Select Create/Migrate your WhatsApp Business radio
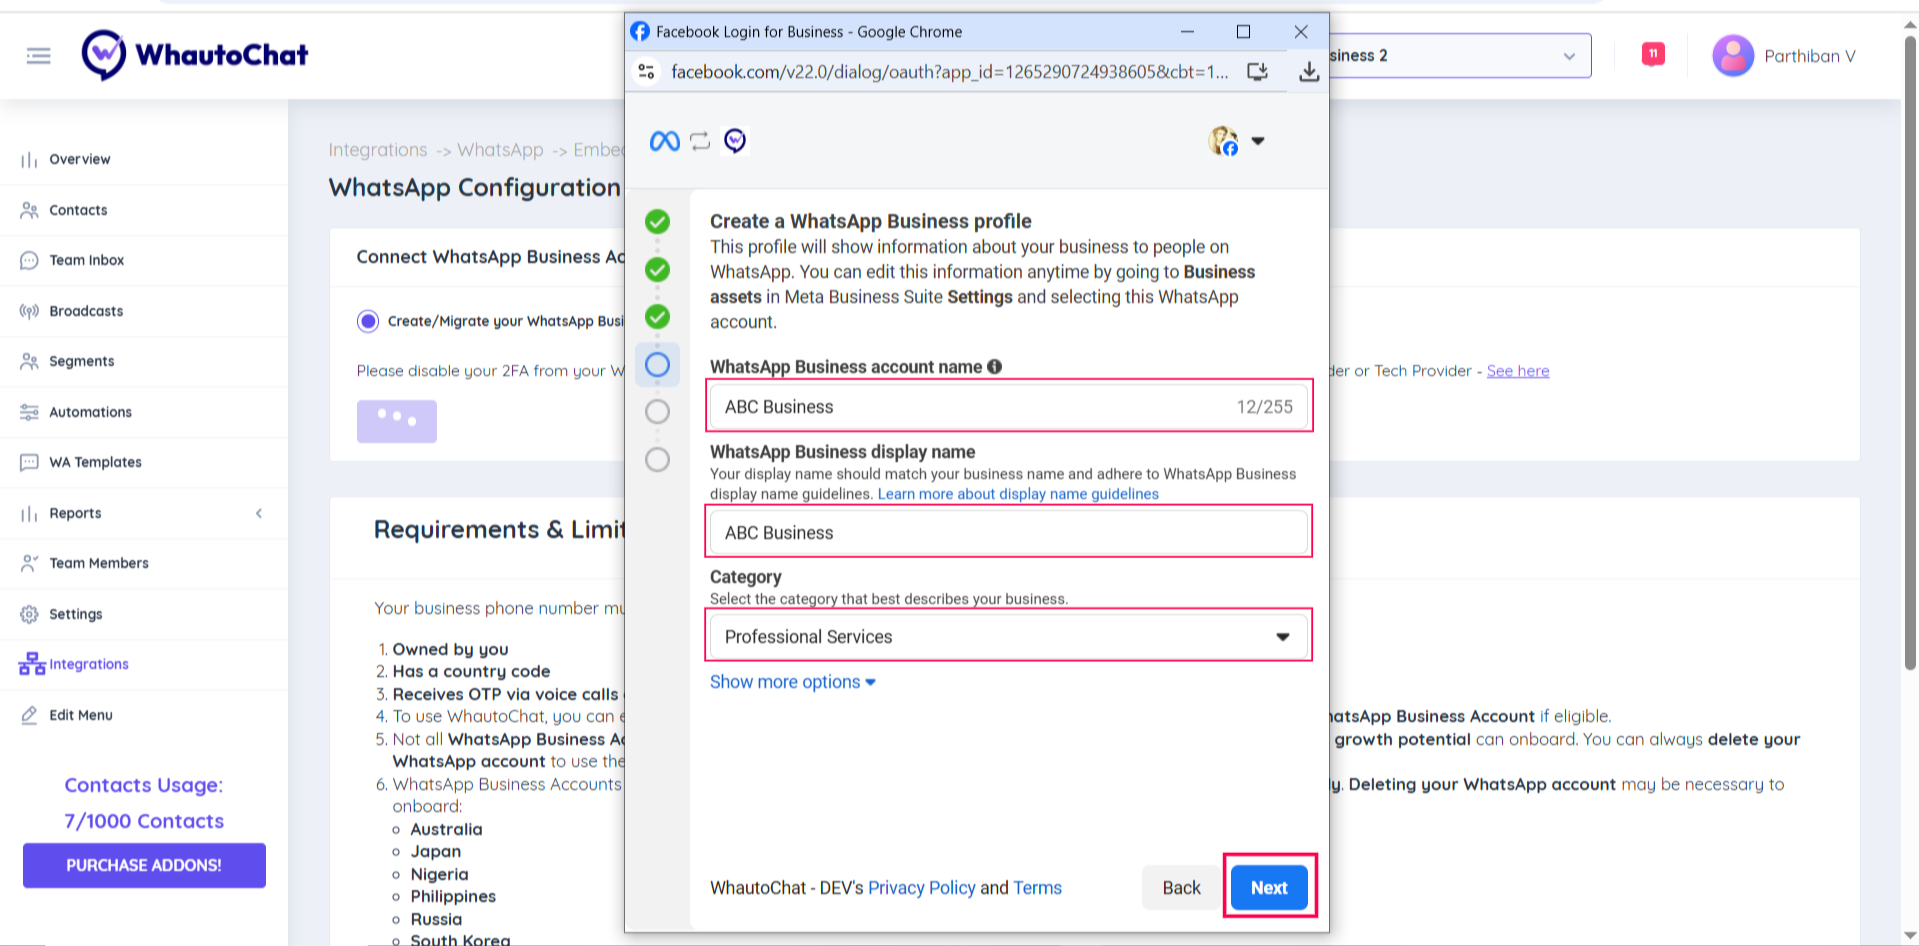The image size is (1919, 946). pos(368,321)
